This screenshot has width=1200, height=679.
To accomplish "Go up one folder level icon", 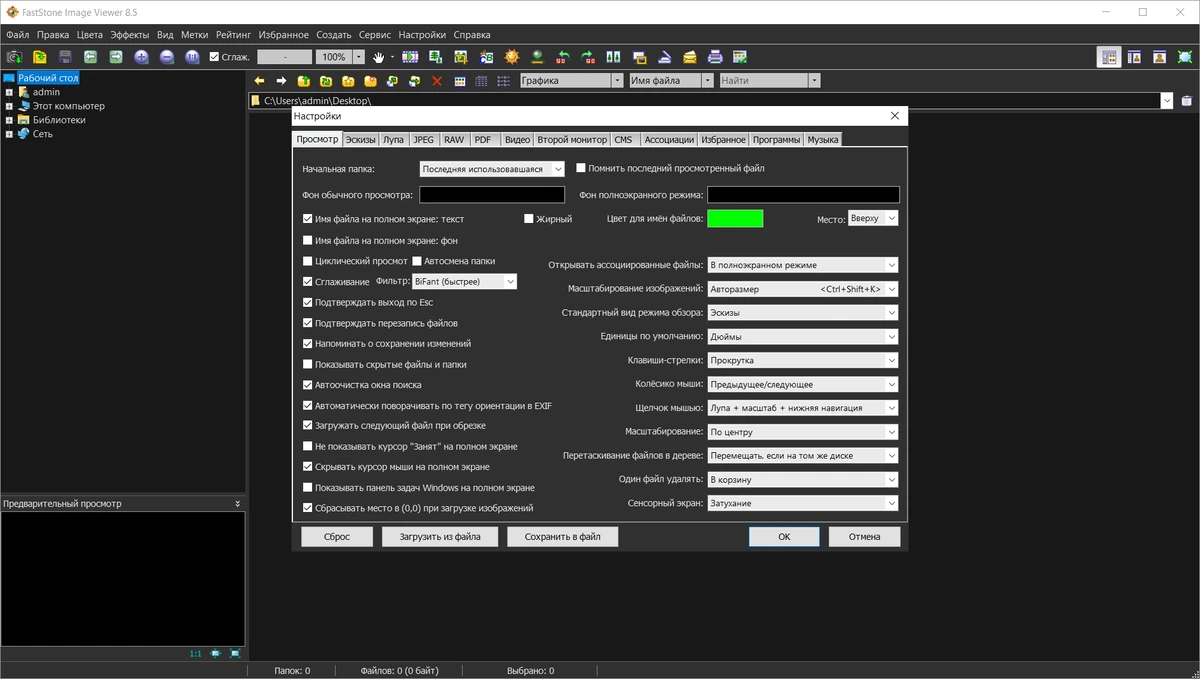I will coord(304,81).
